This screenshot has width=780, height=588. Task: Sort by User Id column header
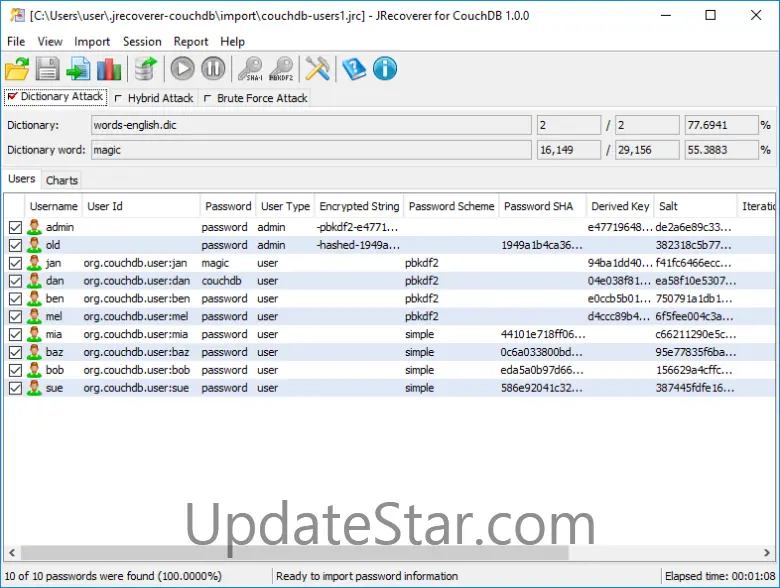point(141,206)
